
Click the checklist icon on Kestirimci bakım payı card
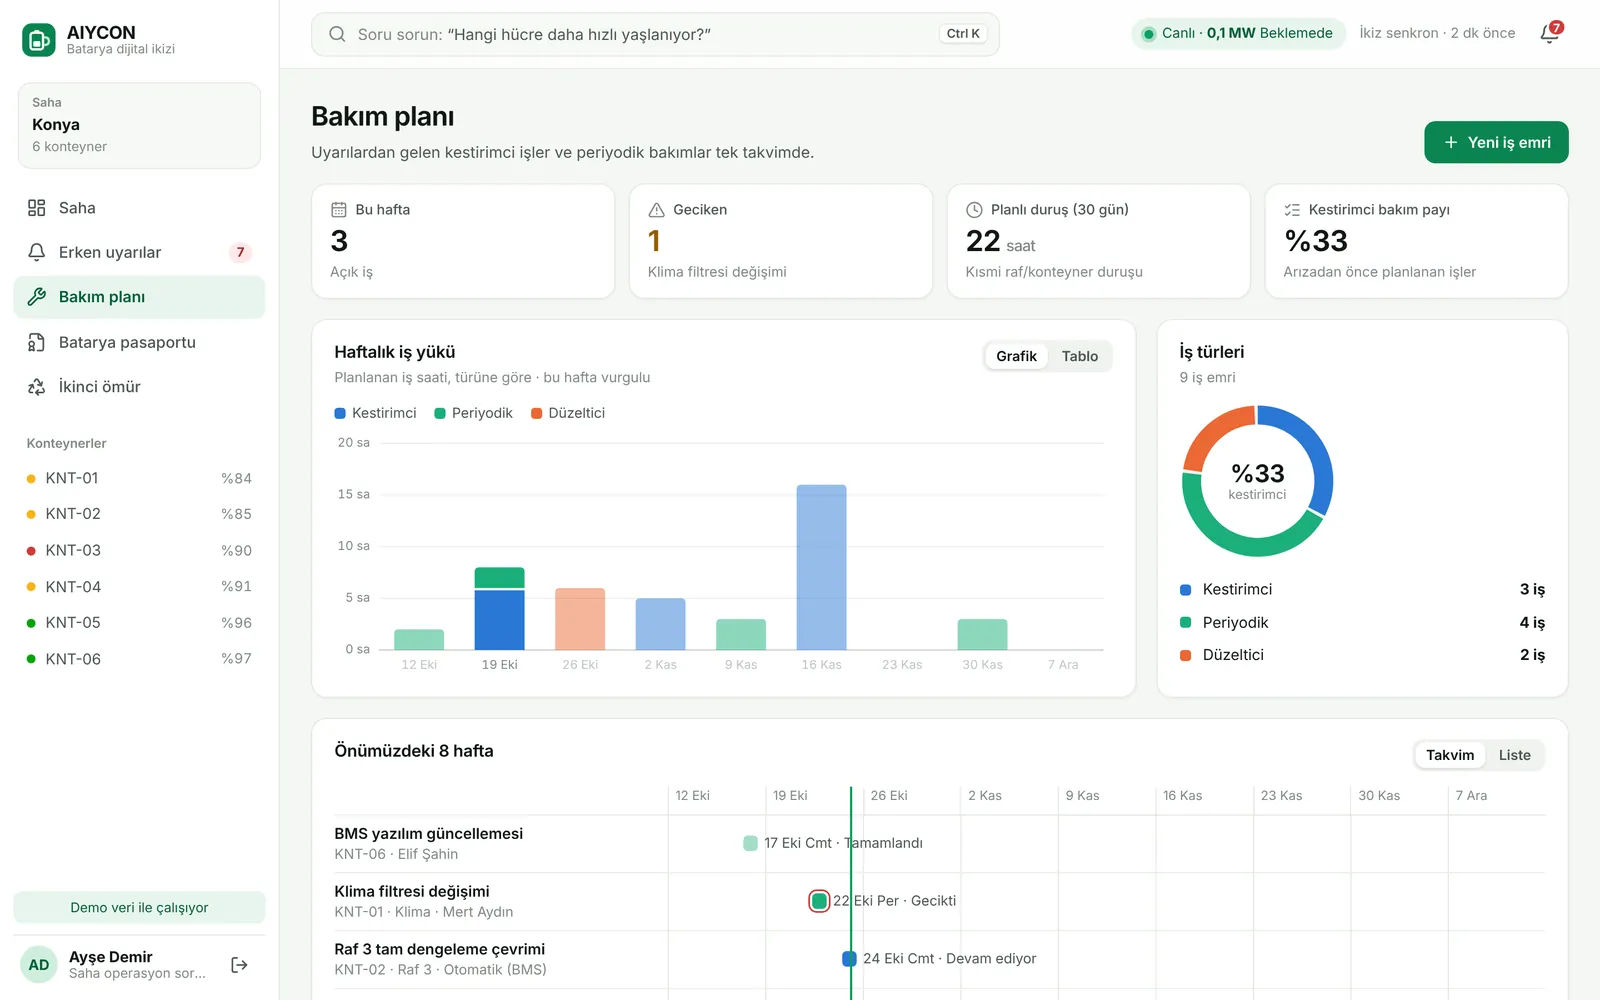[x=1292, y=210]
